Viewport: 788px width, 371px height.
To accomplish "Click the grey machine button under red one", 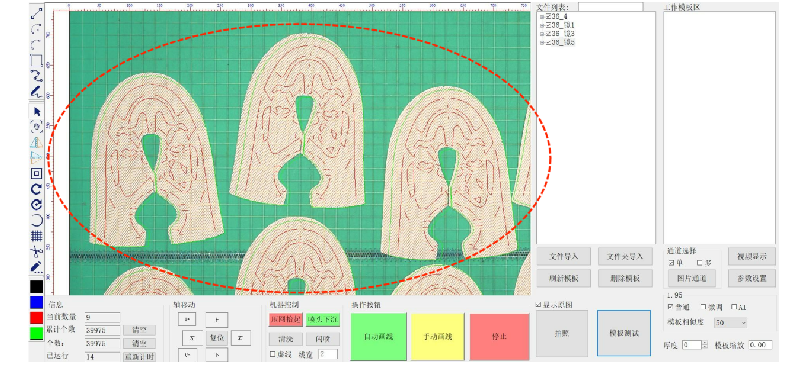I will tap(285, 338).
